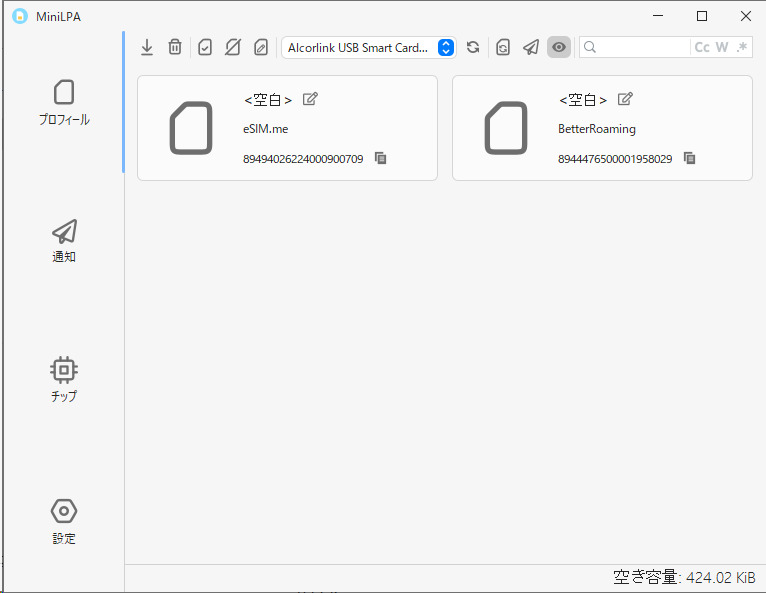The image size is (766, 593).
Task: Click the rename profile pencil-card icon
Action: tap(261, 47)
